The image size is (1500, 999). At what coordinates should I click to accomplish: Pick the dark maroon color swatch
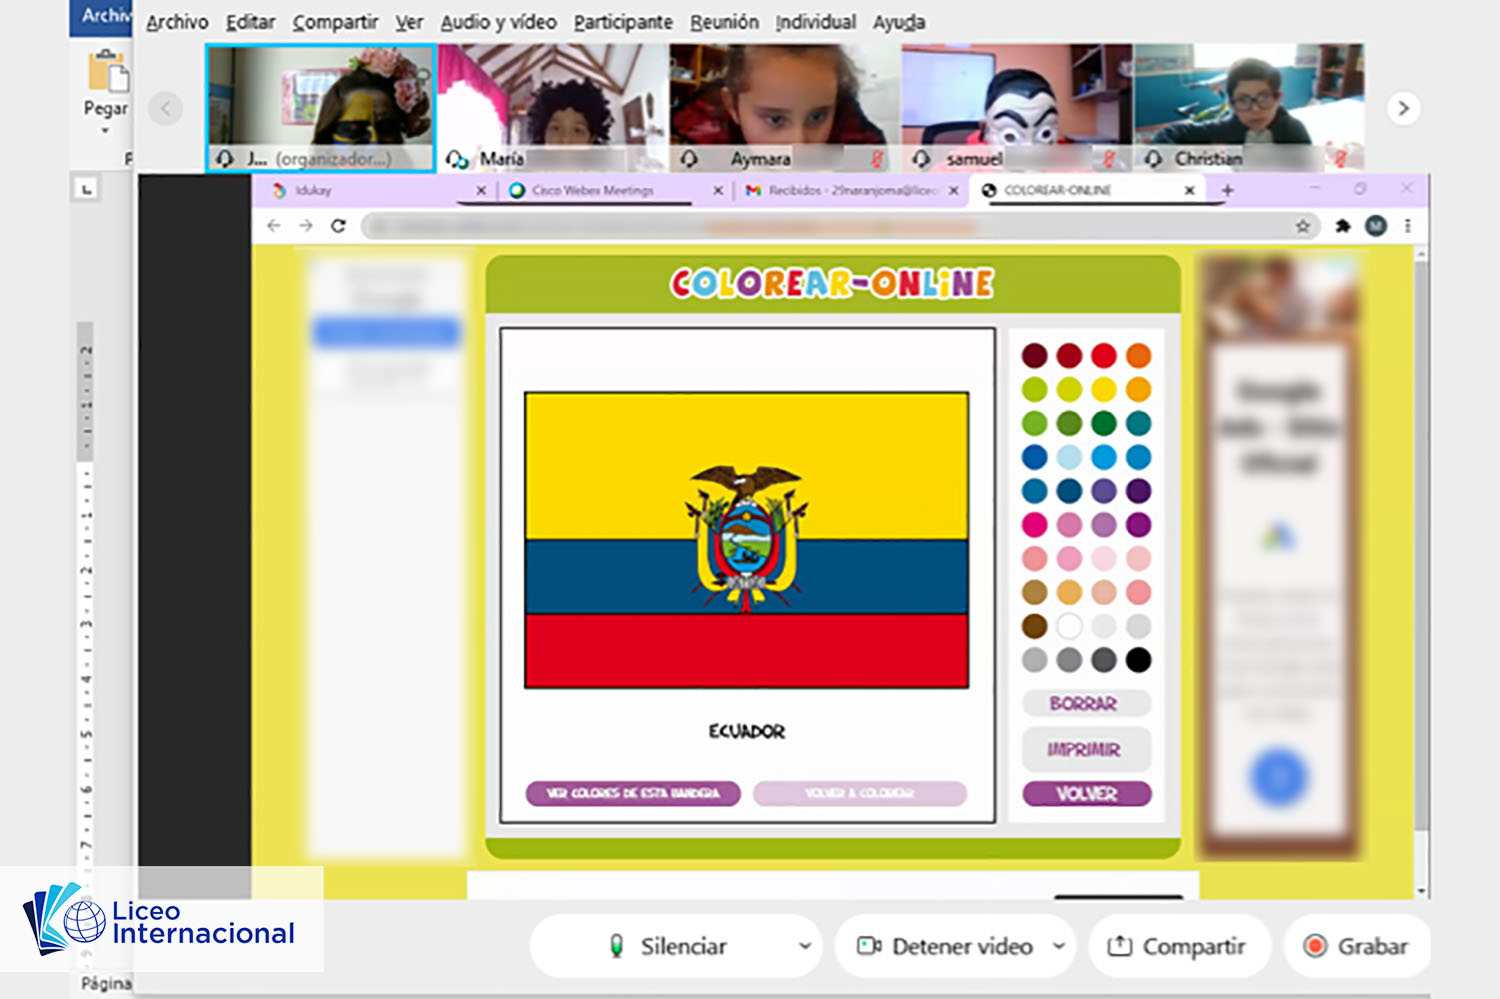pyautogui.click(x=1035, y=355)
